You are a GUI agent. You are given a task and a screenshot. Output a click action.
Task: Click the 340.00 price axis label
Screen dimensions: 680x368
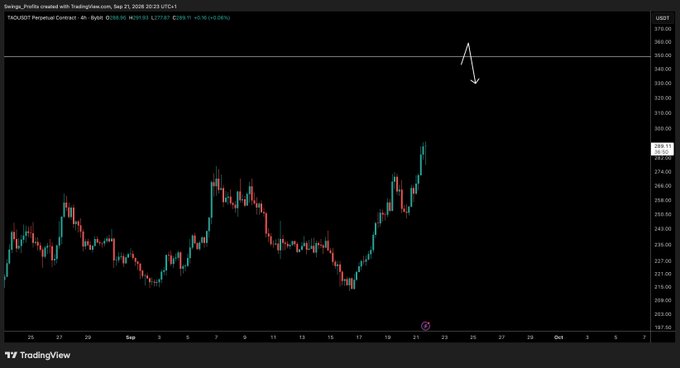tap(663, 69)
